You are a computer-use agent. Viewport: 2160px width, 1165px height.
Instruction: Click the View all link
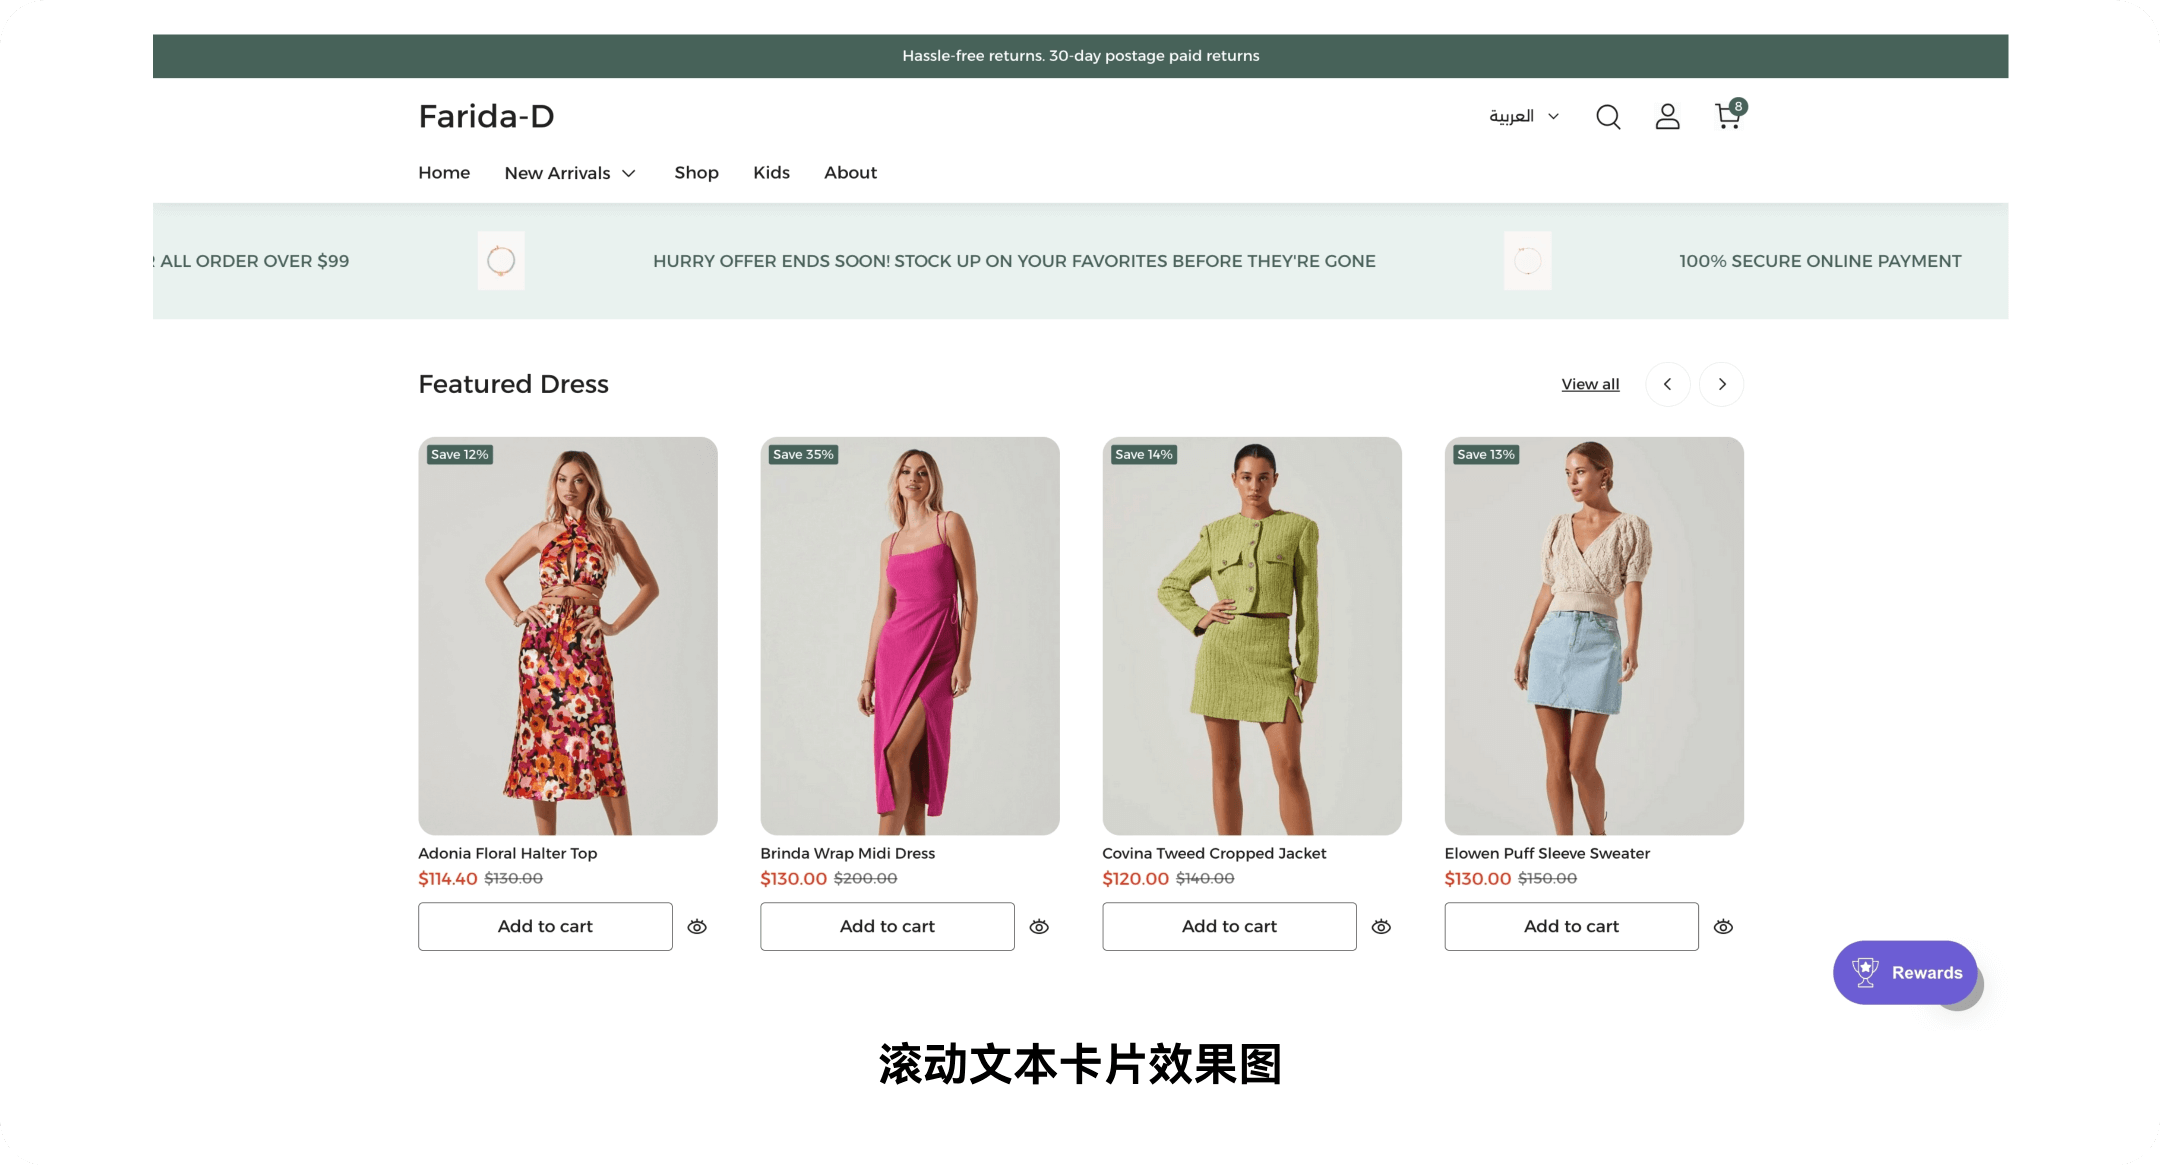pyautogui.click(x=1590, y=384)
